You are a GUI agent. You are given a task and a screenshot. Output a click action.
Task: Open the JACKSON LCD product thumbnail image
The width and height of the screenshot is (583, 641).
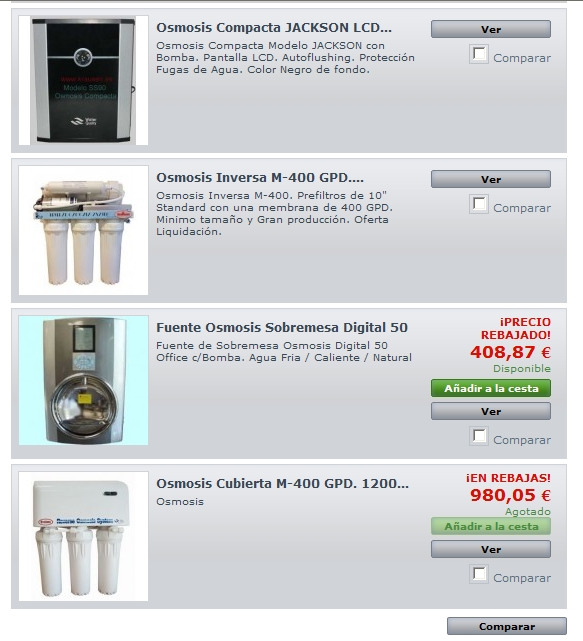click(83, 80)
